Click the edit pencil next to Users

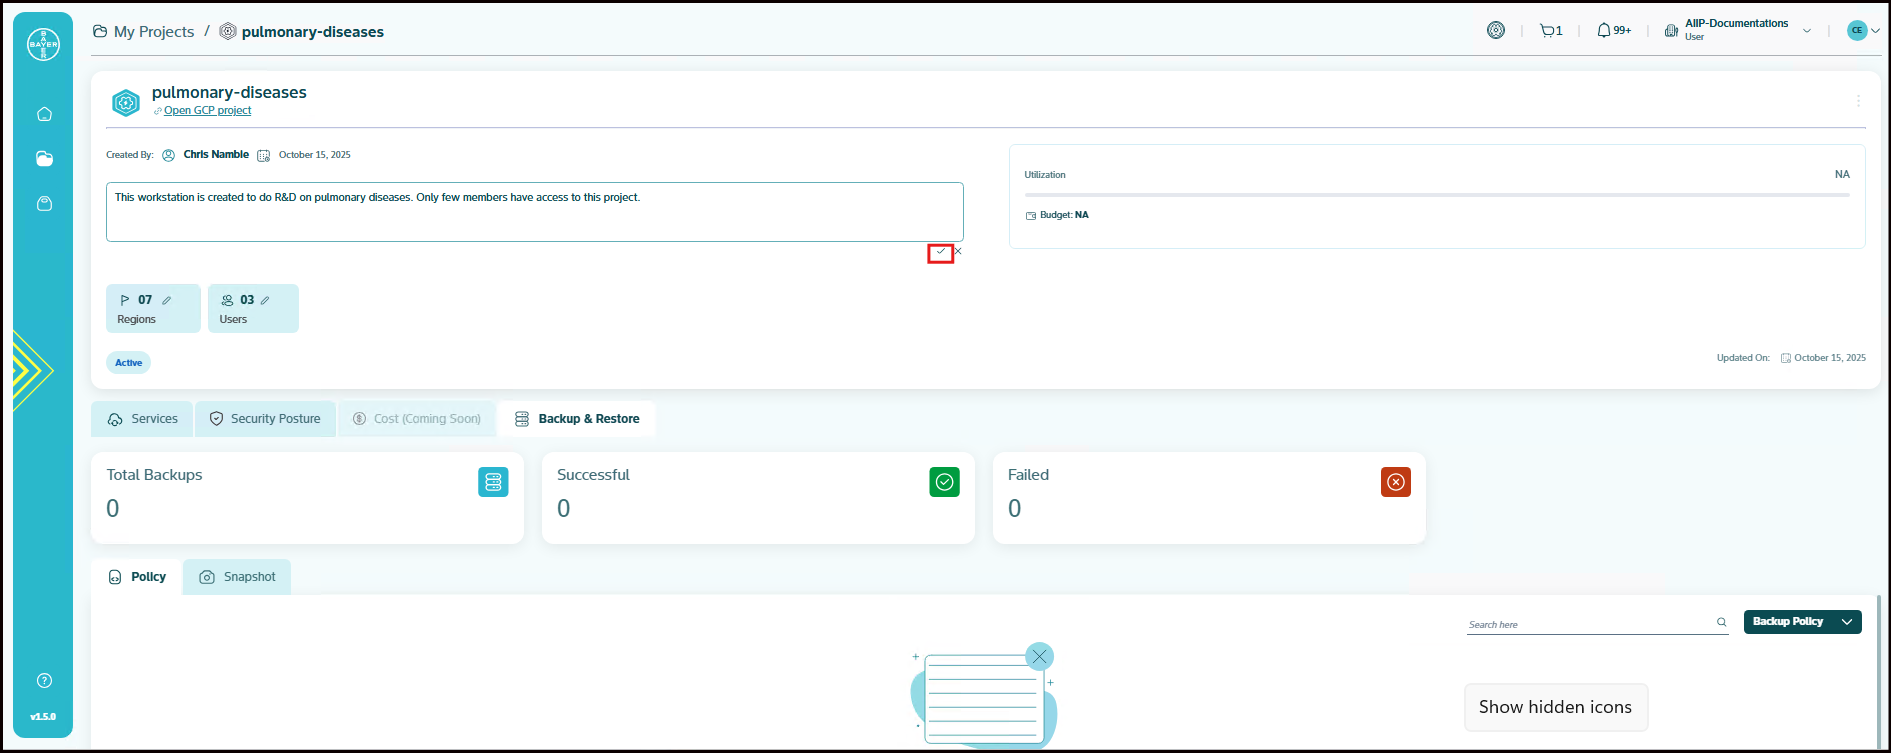click(265, 300)
